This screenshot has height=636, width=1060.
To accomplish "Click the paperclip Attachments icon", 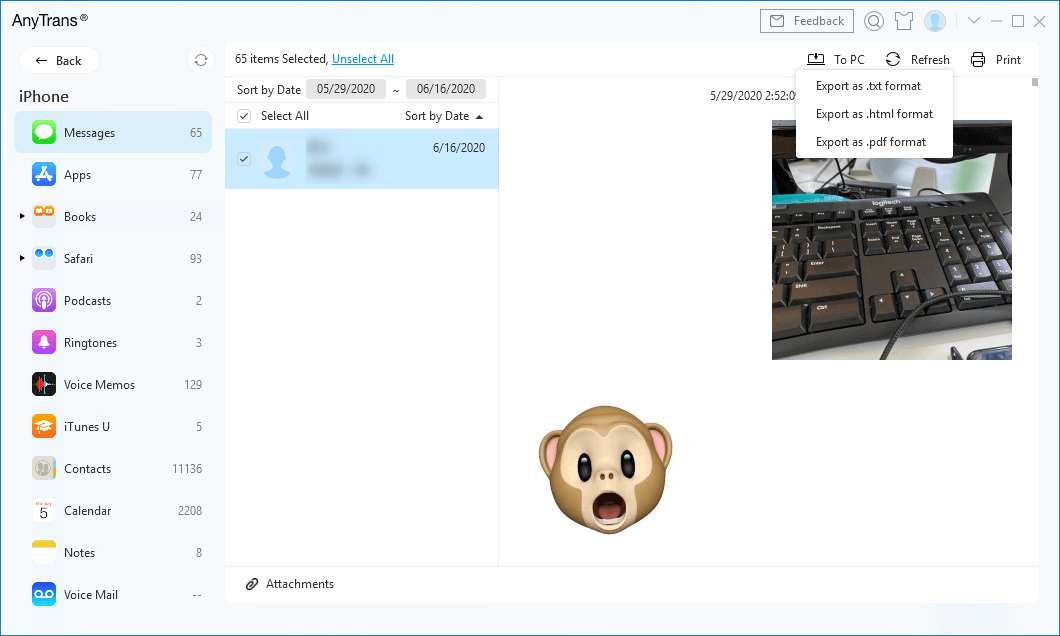I will (x=251, y=584).
